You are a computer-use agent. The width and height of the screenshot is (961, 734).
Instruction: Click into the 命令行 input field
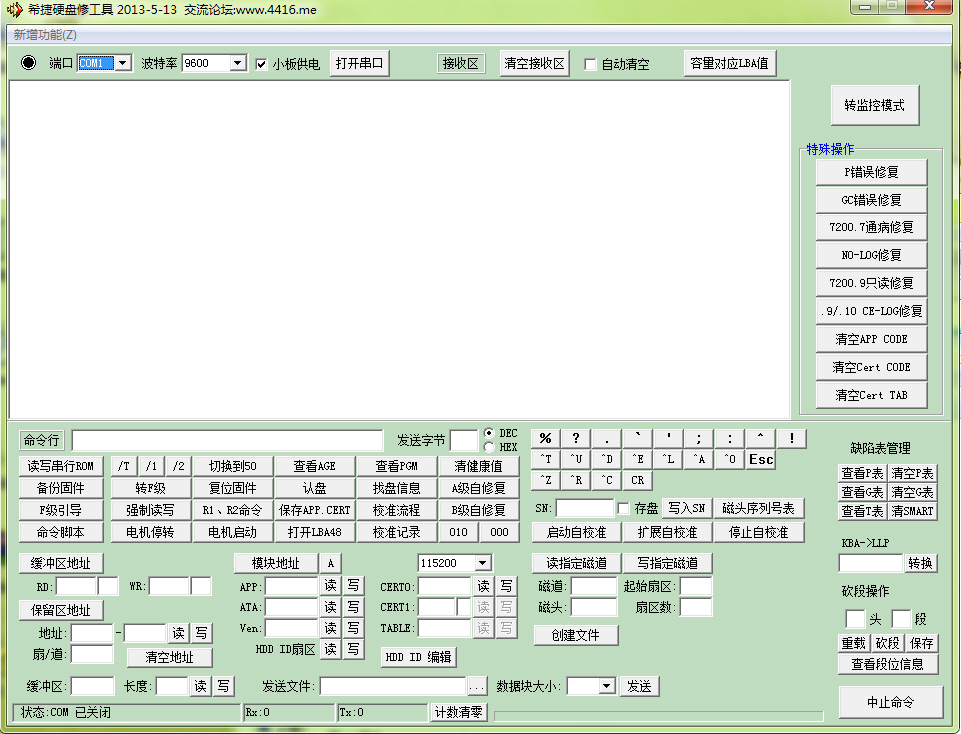[227, 441]
